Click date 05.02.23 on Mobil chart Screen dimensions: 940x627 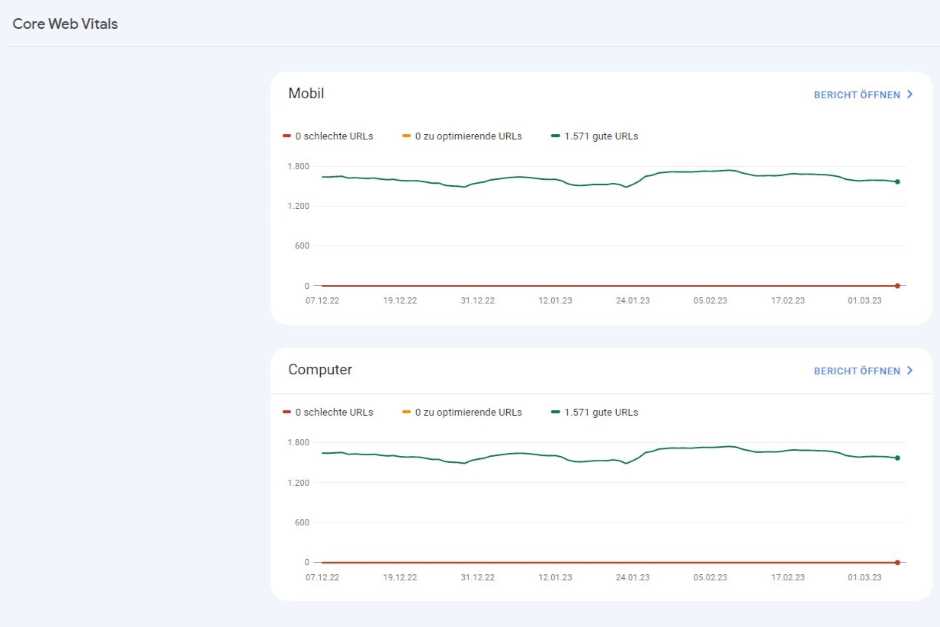tap(710, 300)
